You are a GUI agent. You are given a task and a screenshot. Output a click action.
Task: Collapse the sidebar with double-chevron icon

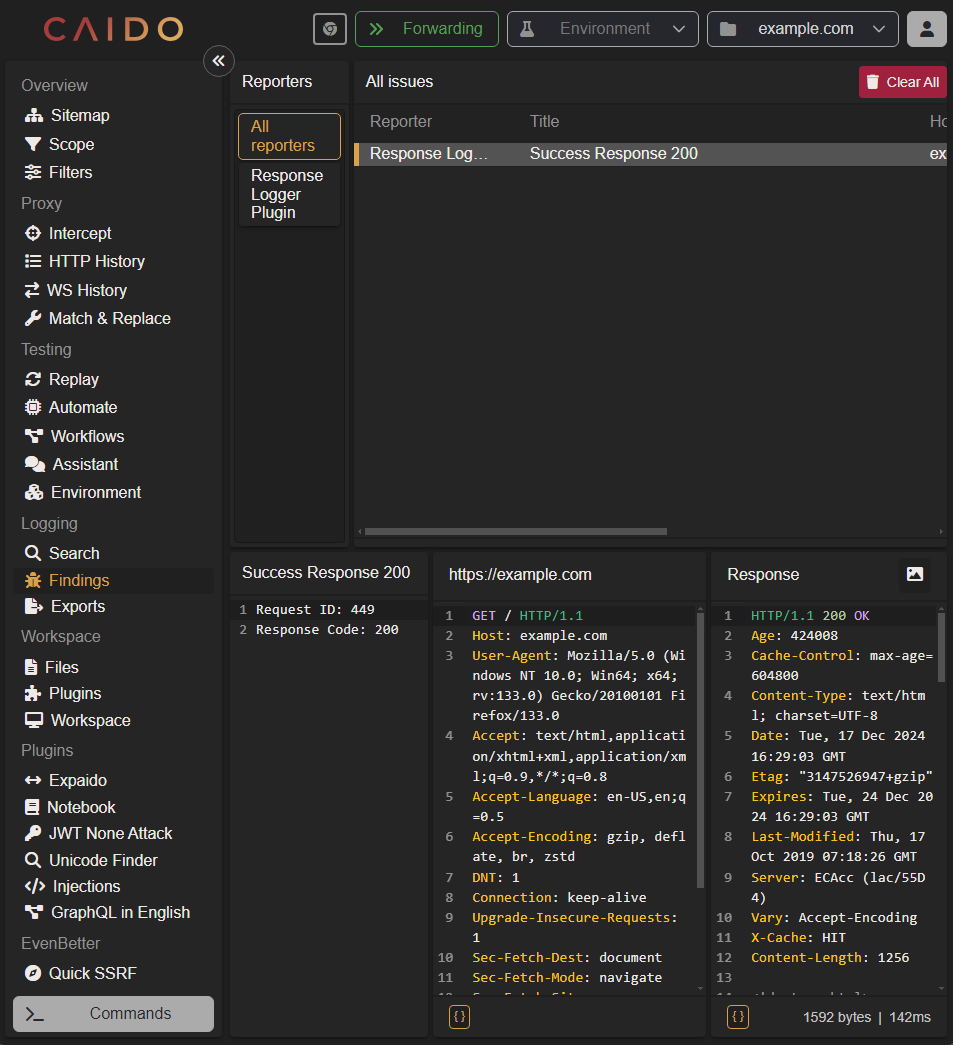[x=218, y=61]
